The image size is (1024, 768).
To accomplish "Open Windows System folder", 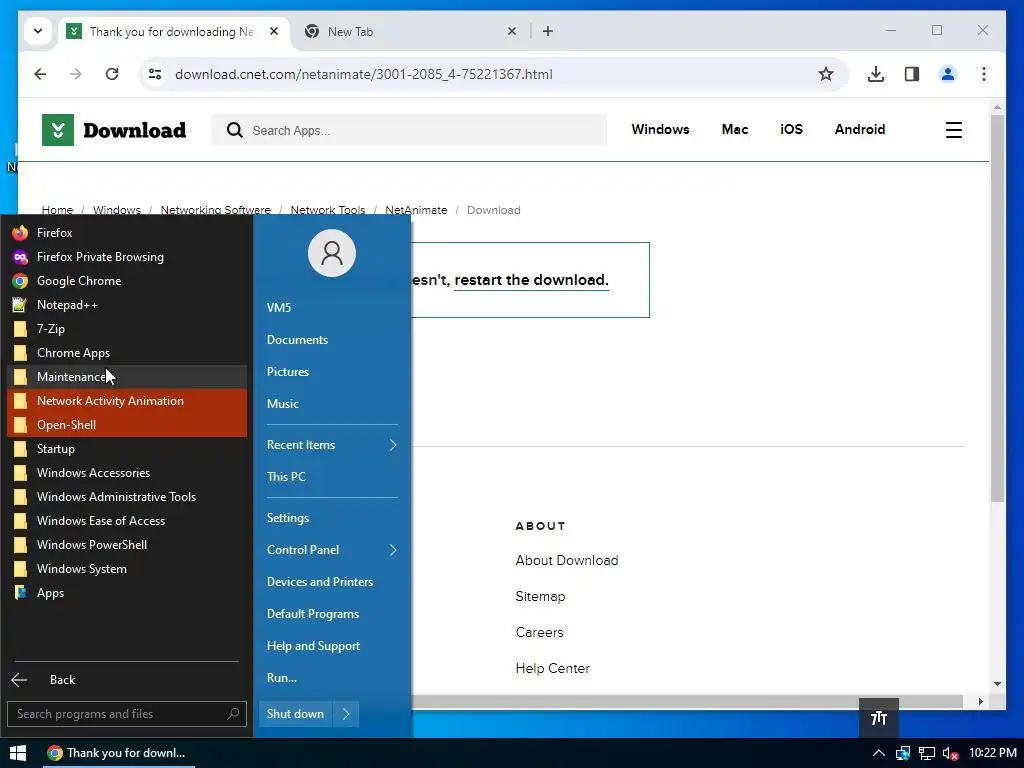I will point(127,569).
